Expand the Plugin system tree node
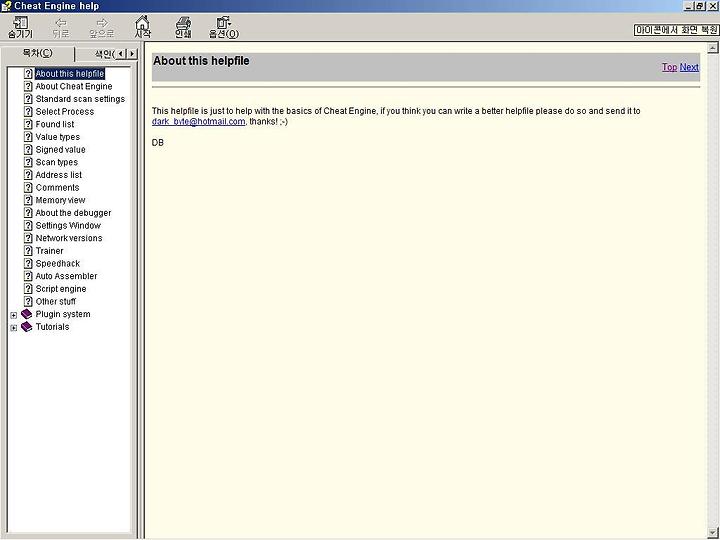Viewport: 720px width, 540px height. tap(14, 315)
